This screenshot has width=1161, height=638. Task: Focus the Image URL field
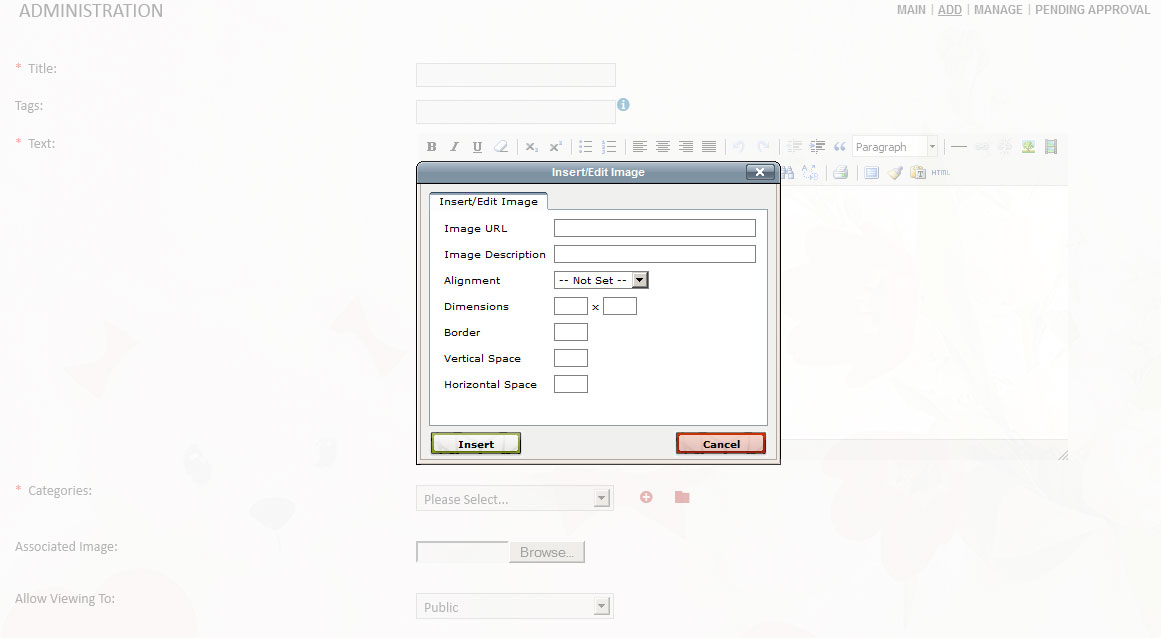click(655, 228)
